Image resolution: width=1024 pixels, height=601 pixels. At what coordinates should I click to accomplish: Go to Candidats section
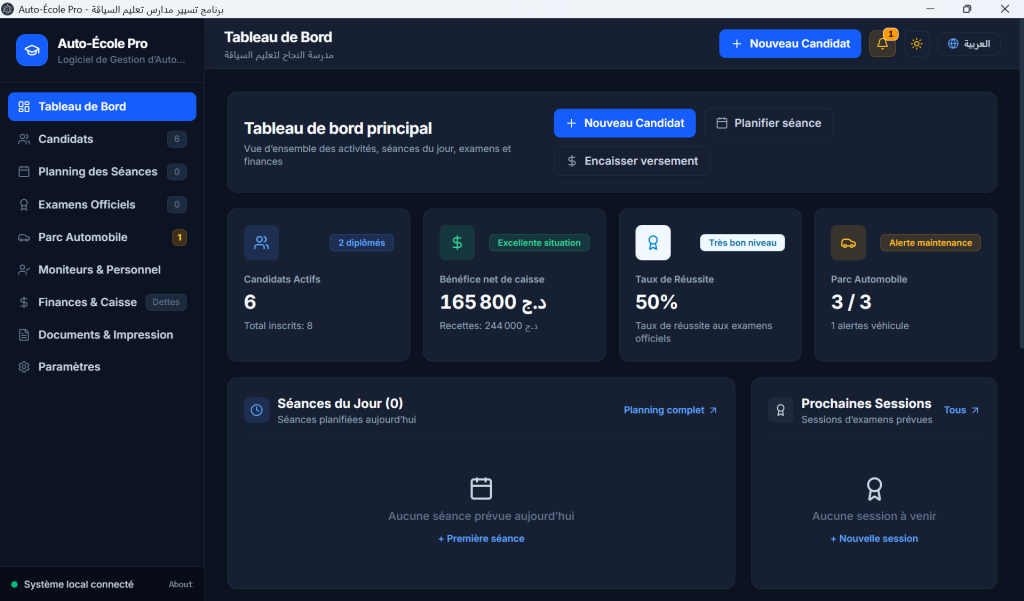(102, 139)
